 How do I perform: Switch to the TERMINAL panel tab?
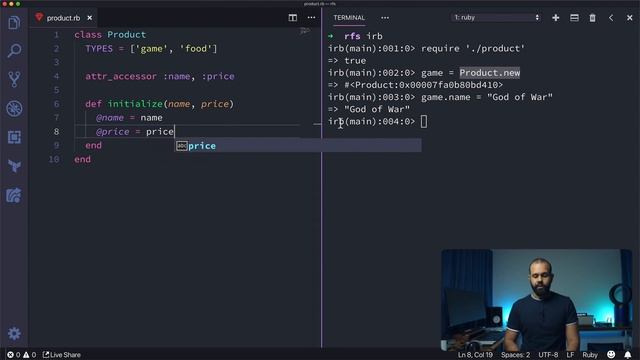pos(349,18)
